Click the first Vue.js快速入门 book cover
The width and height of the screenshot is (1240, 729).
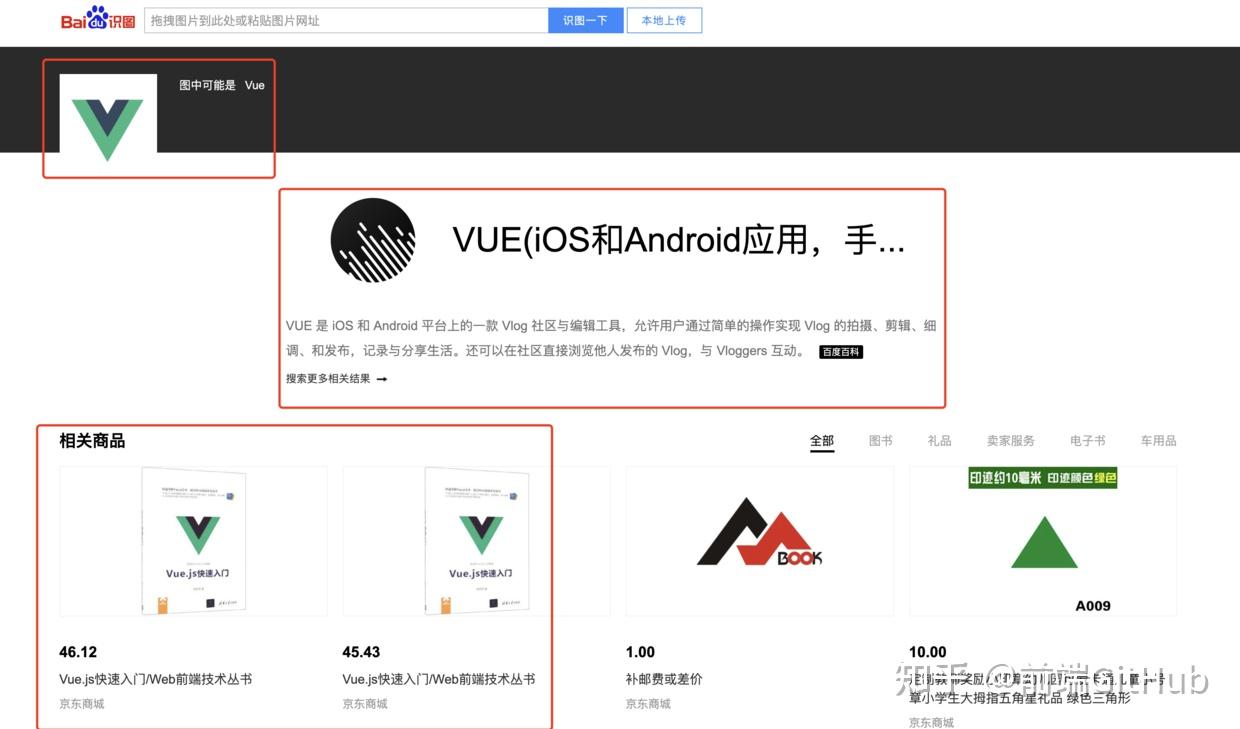pyautogui.click(x=193, y=539)
